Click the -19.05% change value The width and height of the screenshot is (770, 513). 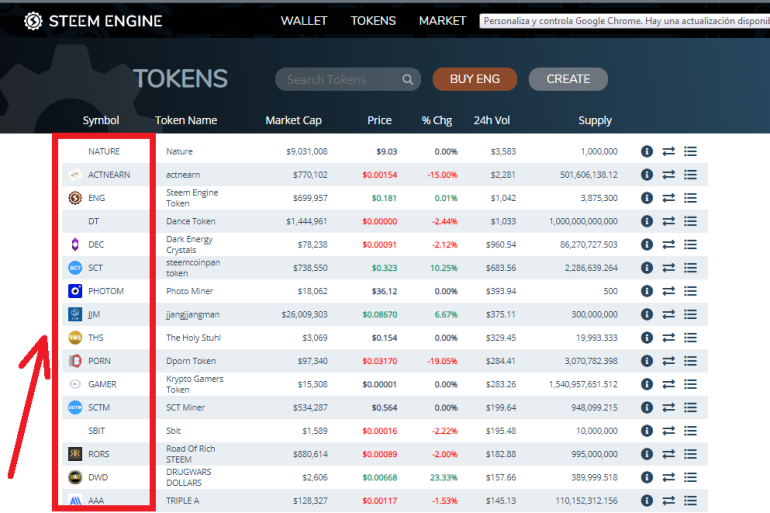442,361
